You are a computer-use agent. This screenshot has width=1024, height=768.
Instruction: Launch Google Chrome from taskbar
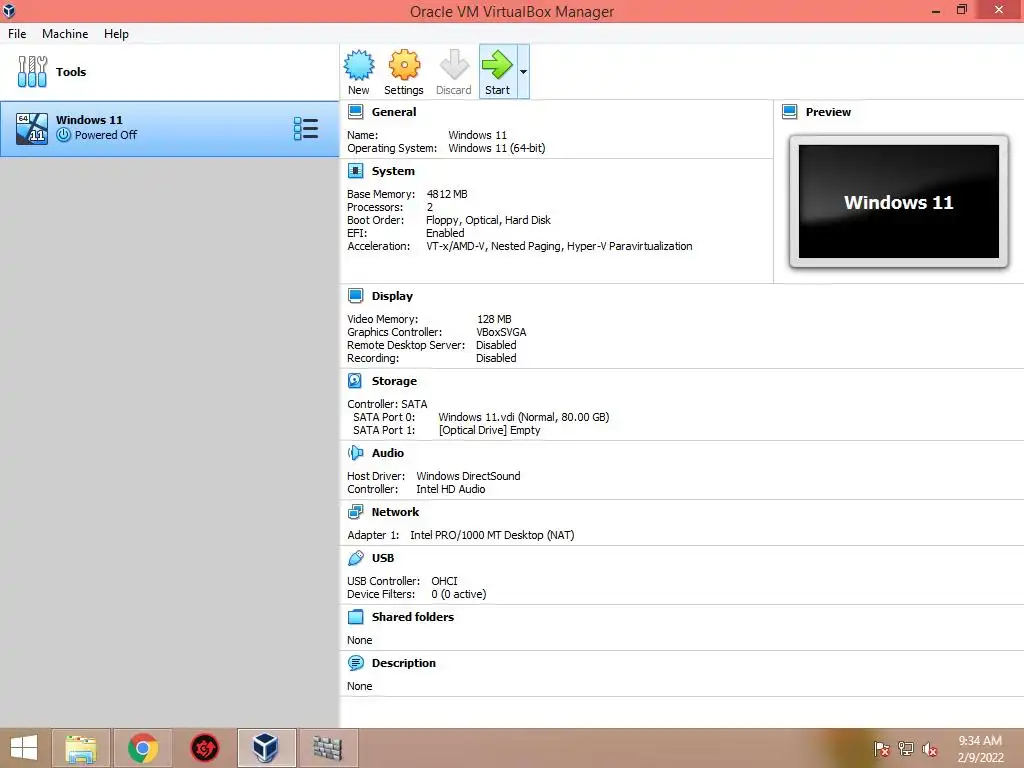pyautogui.click(x=143, y=748)
